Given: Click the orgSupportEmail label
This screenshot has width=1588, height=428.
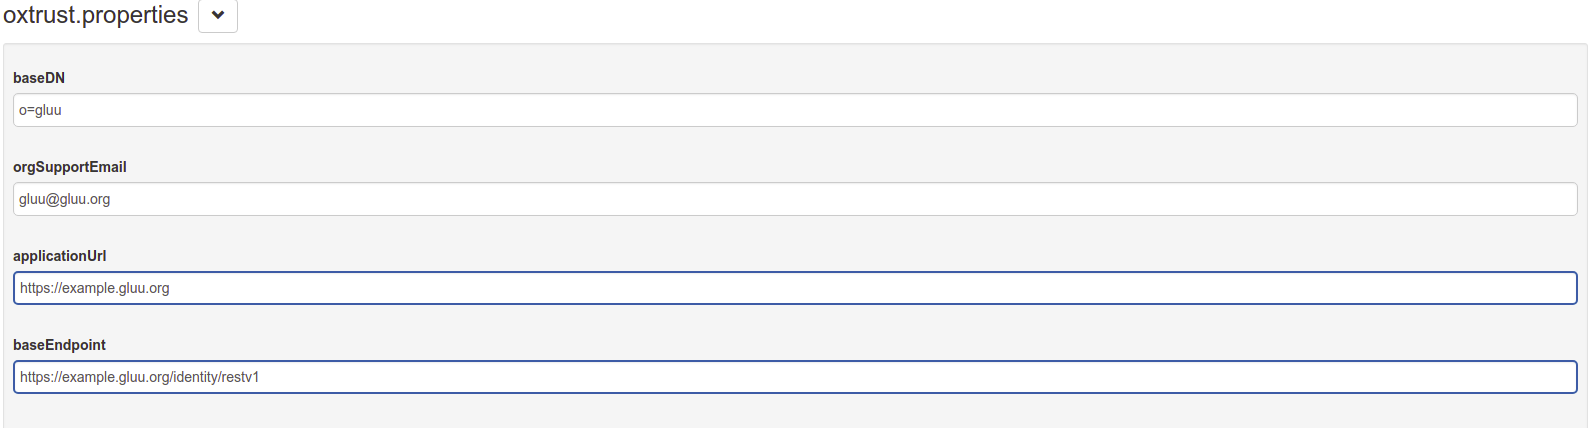Looking at the screenshot, I should (70, 167).
